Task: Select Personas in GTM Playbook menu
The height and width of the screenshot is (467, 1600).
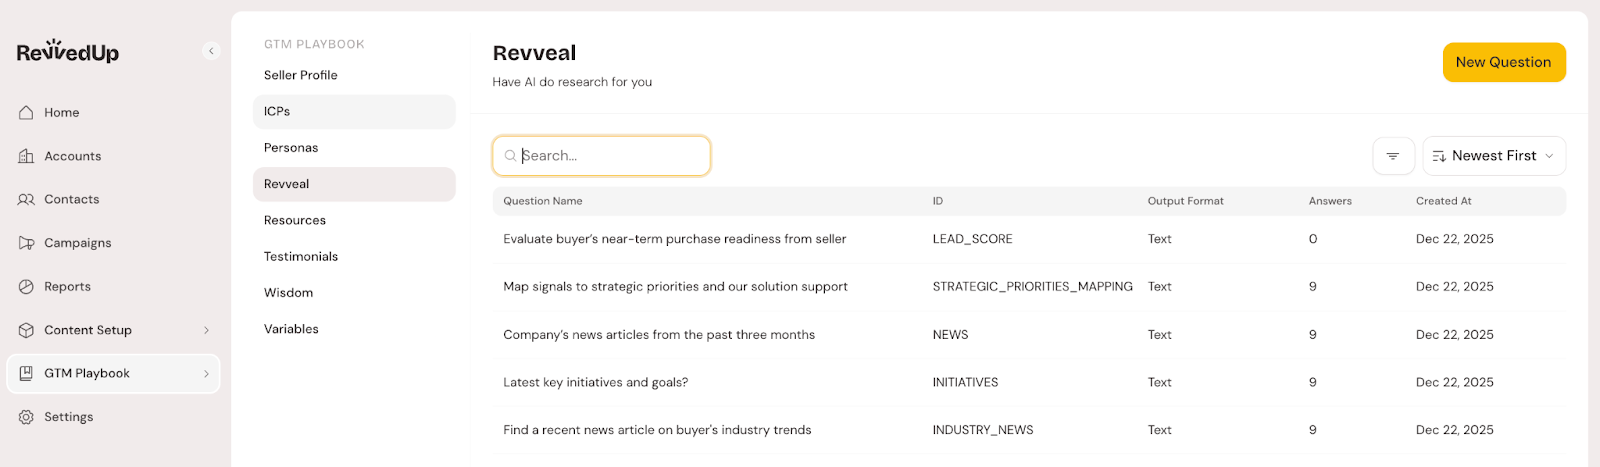Action: tap(291, 148)
